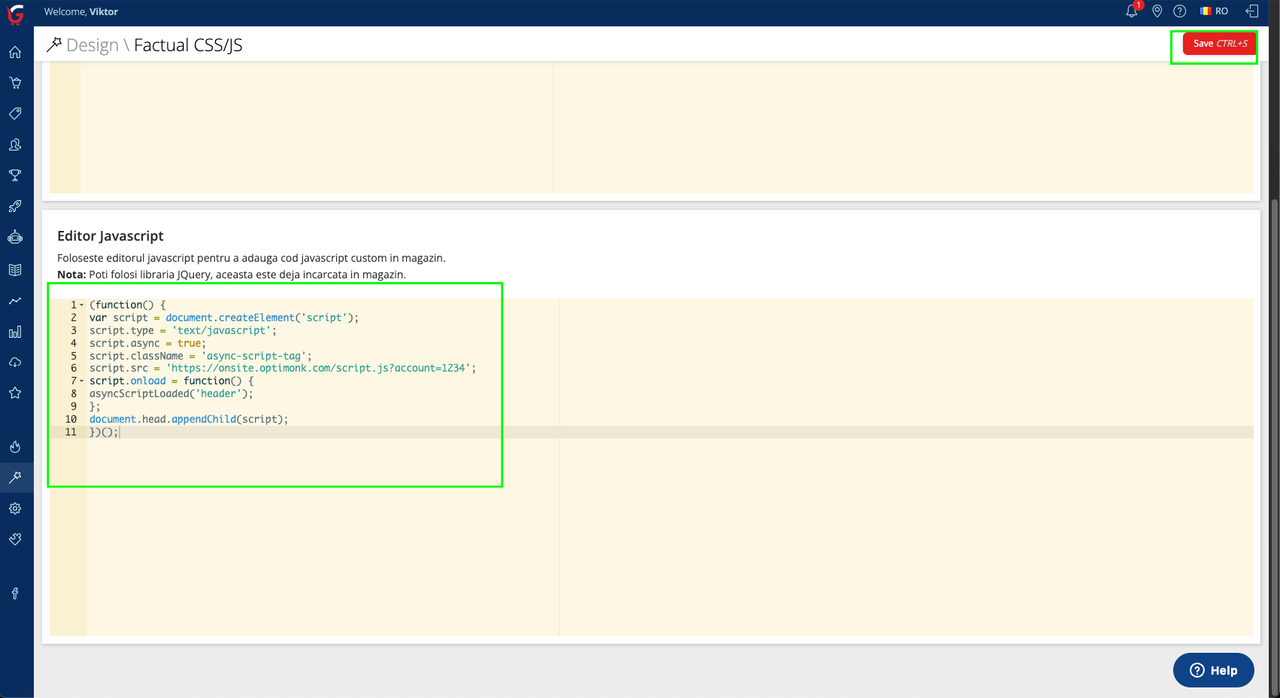1280x698 pixels.
Task: Open help question mark in header
Action: (x=1180, y=12)
